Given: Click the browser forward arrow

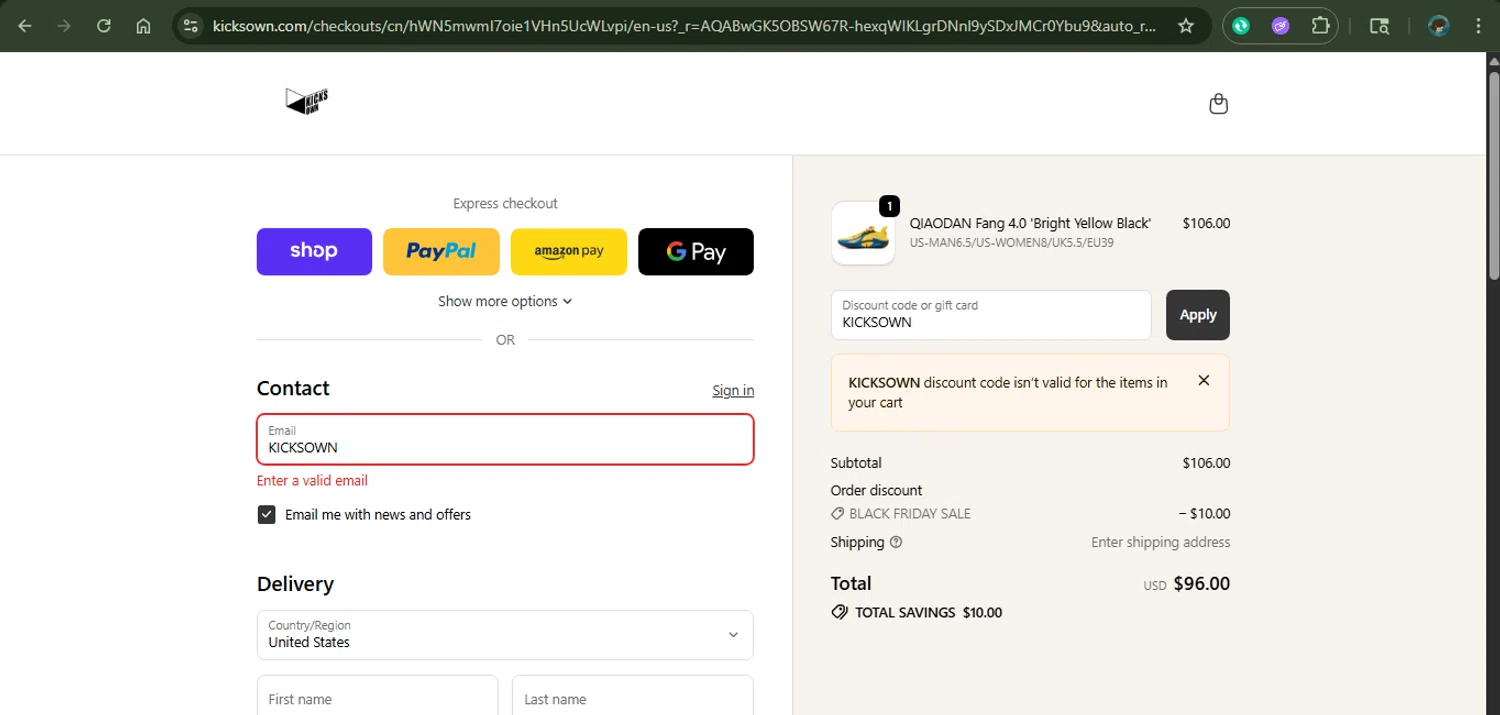Looking at the screenshot, I should coord(64,26).
